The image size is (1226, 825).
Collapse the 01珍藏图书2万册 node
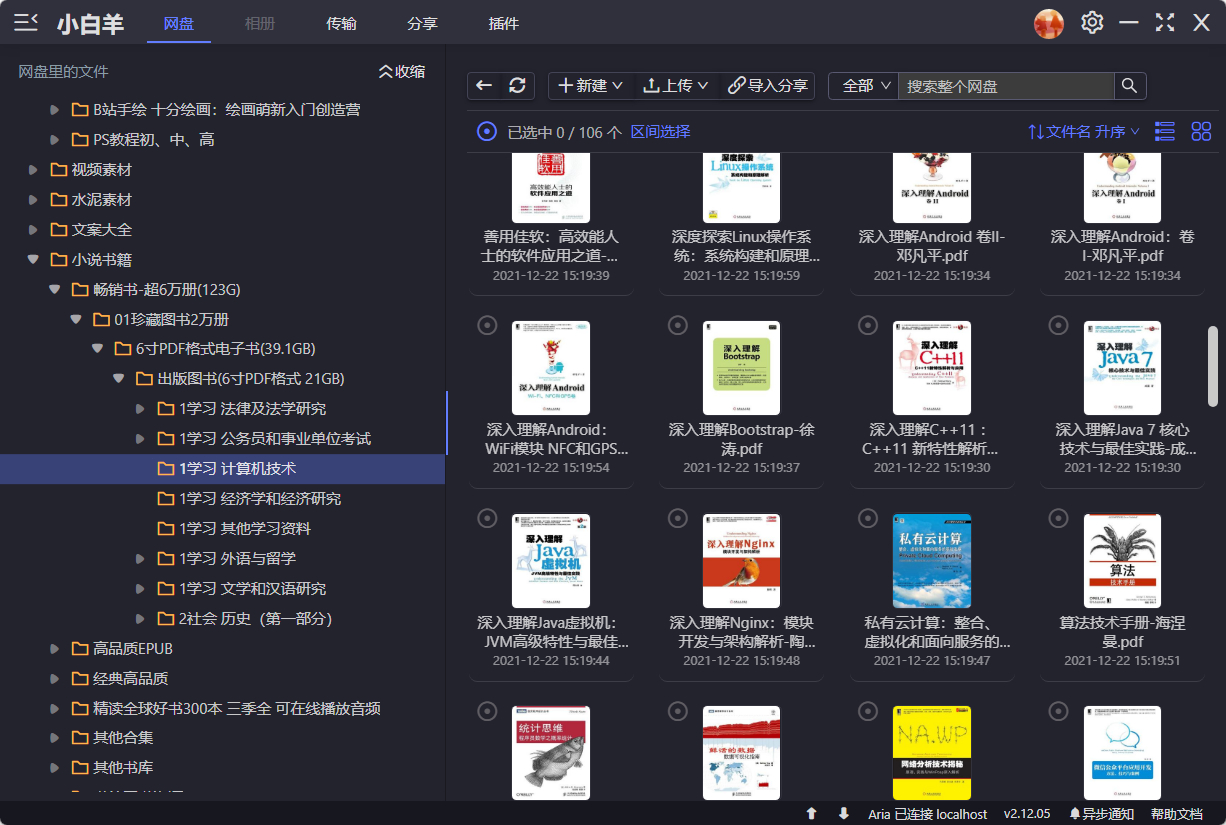coord(76,320)
